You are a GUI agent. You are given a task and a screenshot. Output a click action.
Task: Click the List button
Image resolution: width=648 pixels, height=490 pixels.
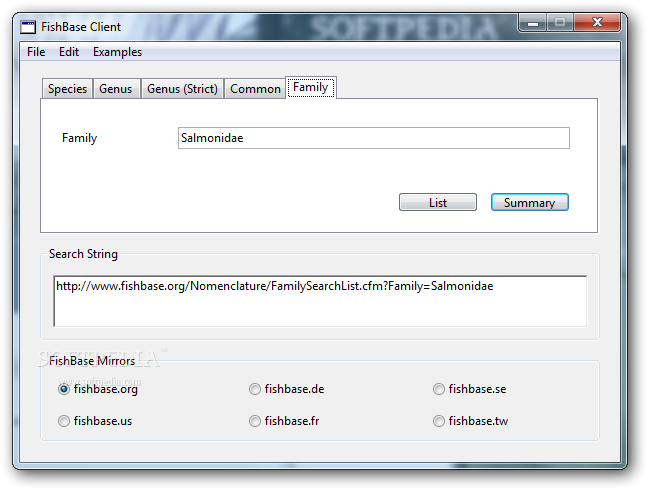tap(438, 202)
